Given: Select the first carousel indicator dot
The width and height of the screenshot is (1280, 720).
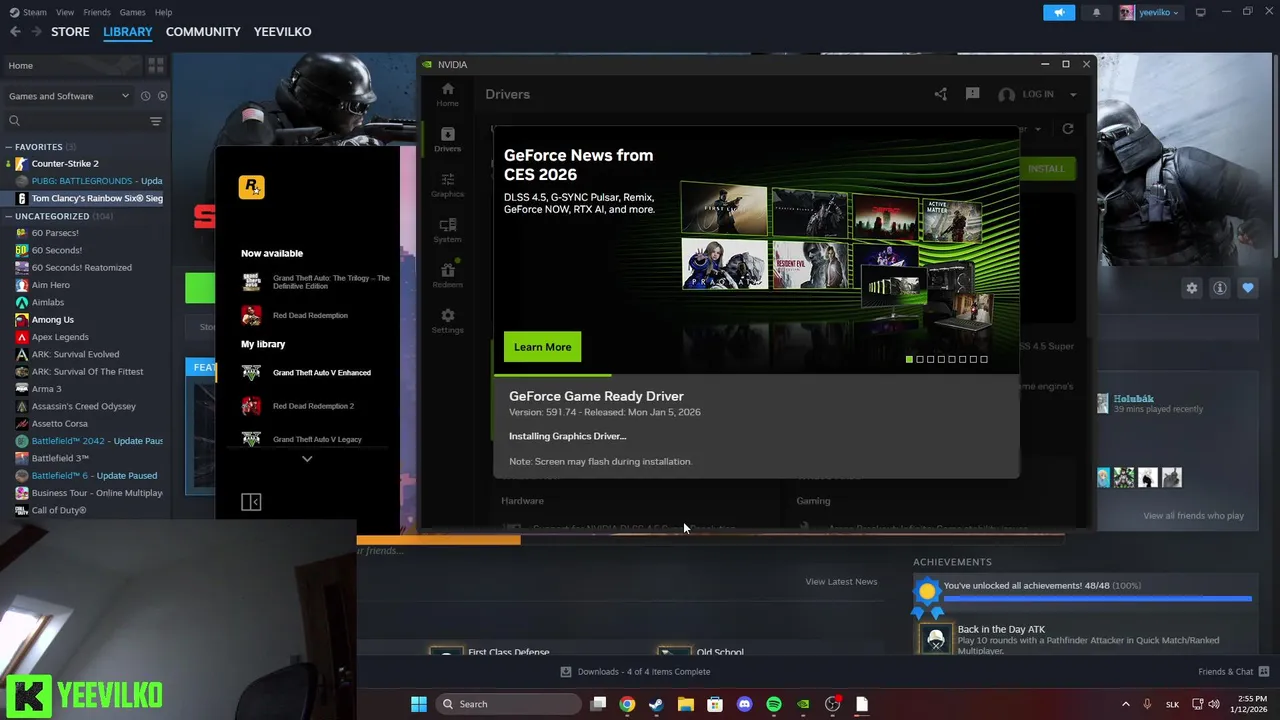Looking at the screenshot, I should tap(909, 359).
